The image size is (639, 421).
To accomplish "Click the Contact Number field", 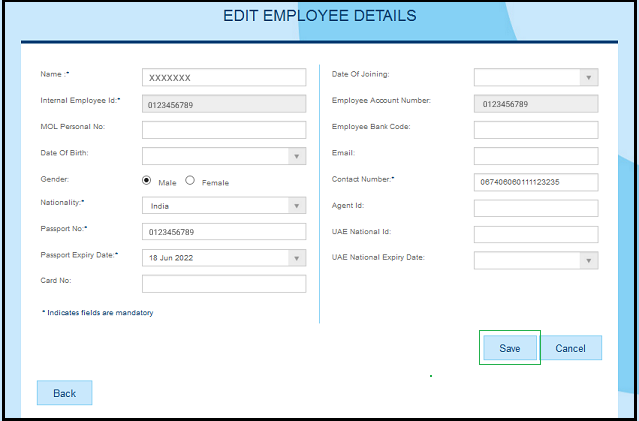I will [535, 182].
